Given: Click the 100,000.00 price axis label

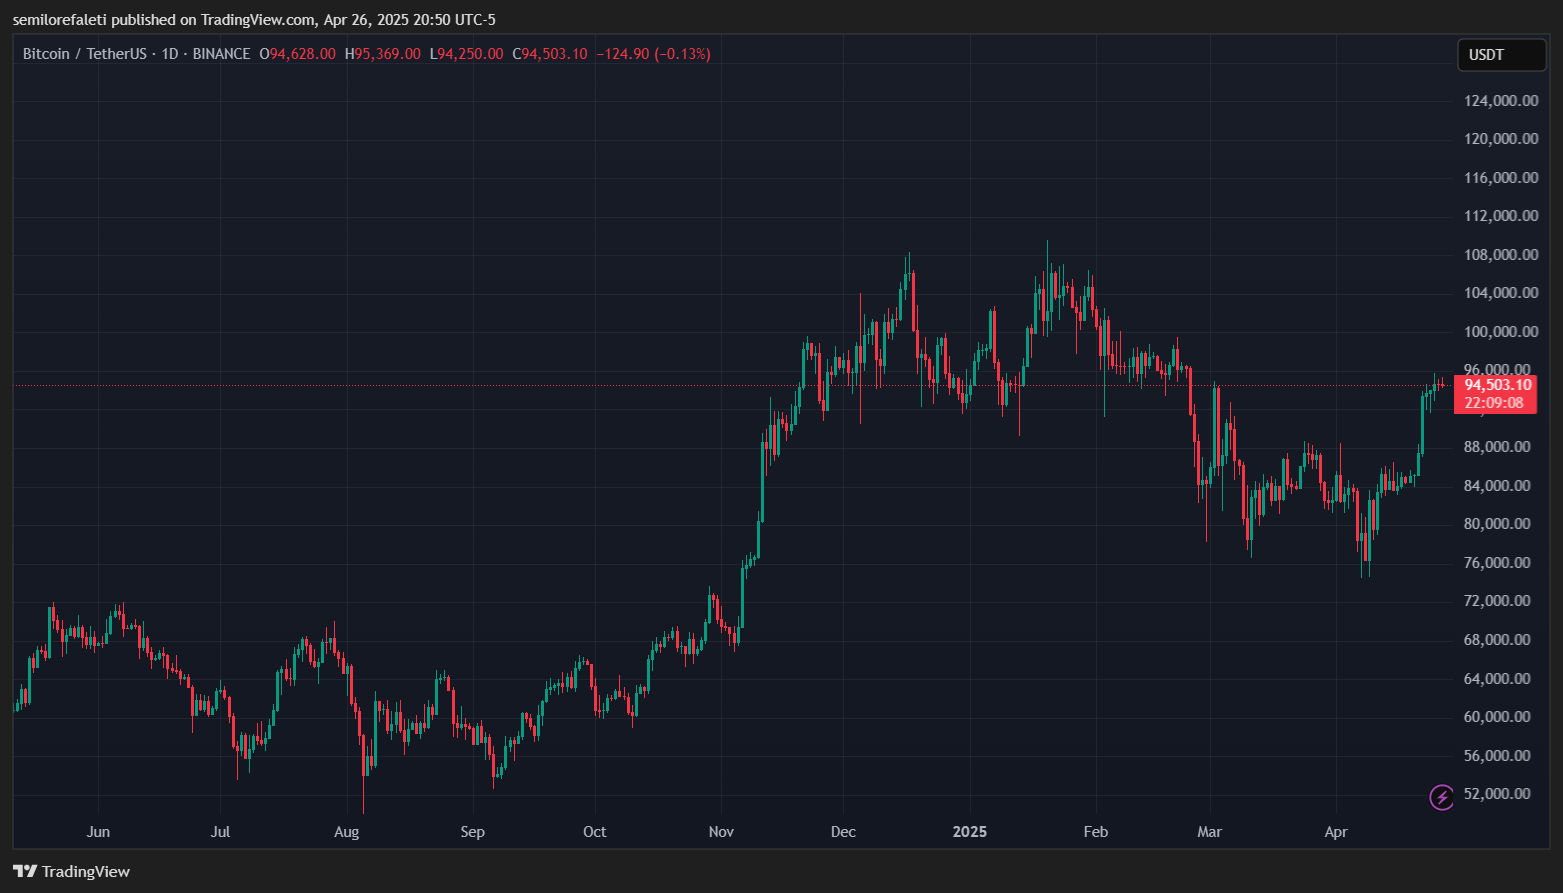Looking at the screenshot, I should 1501,332.
